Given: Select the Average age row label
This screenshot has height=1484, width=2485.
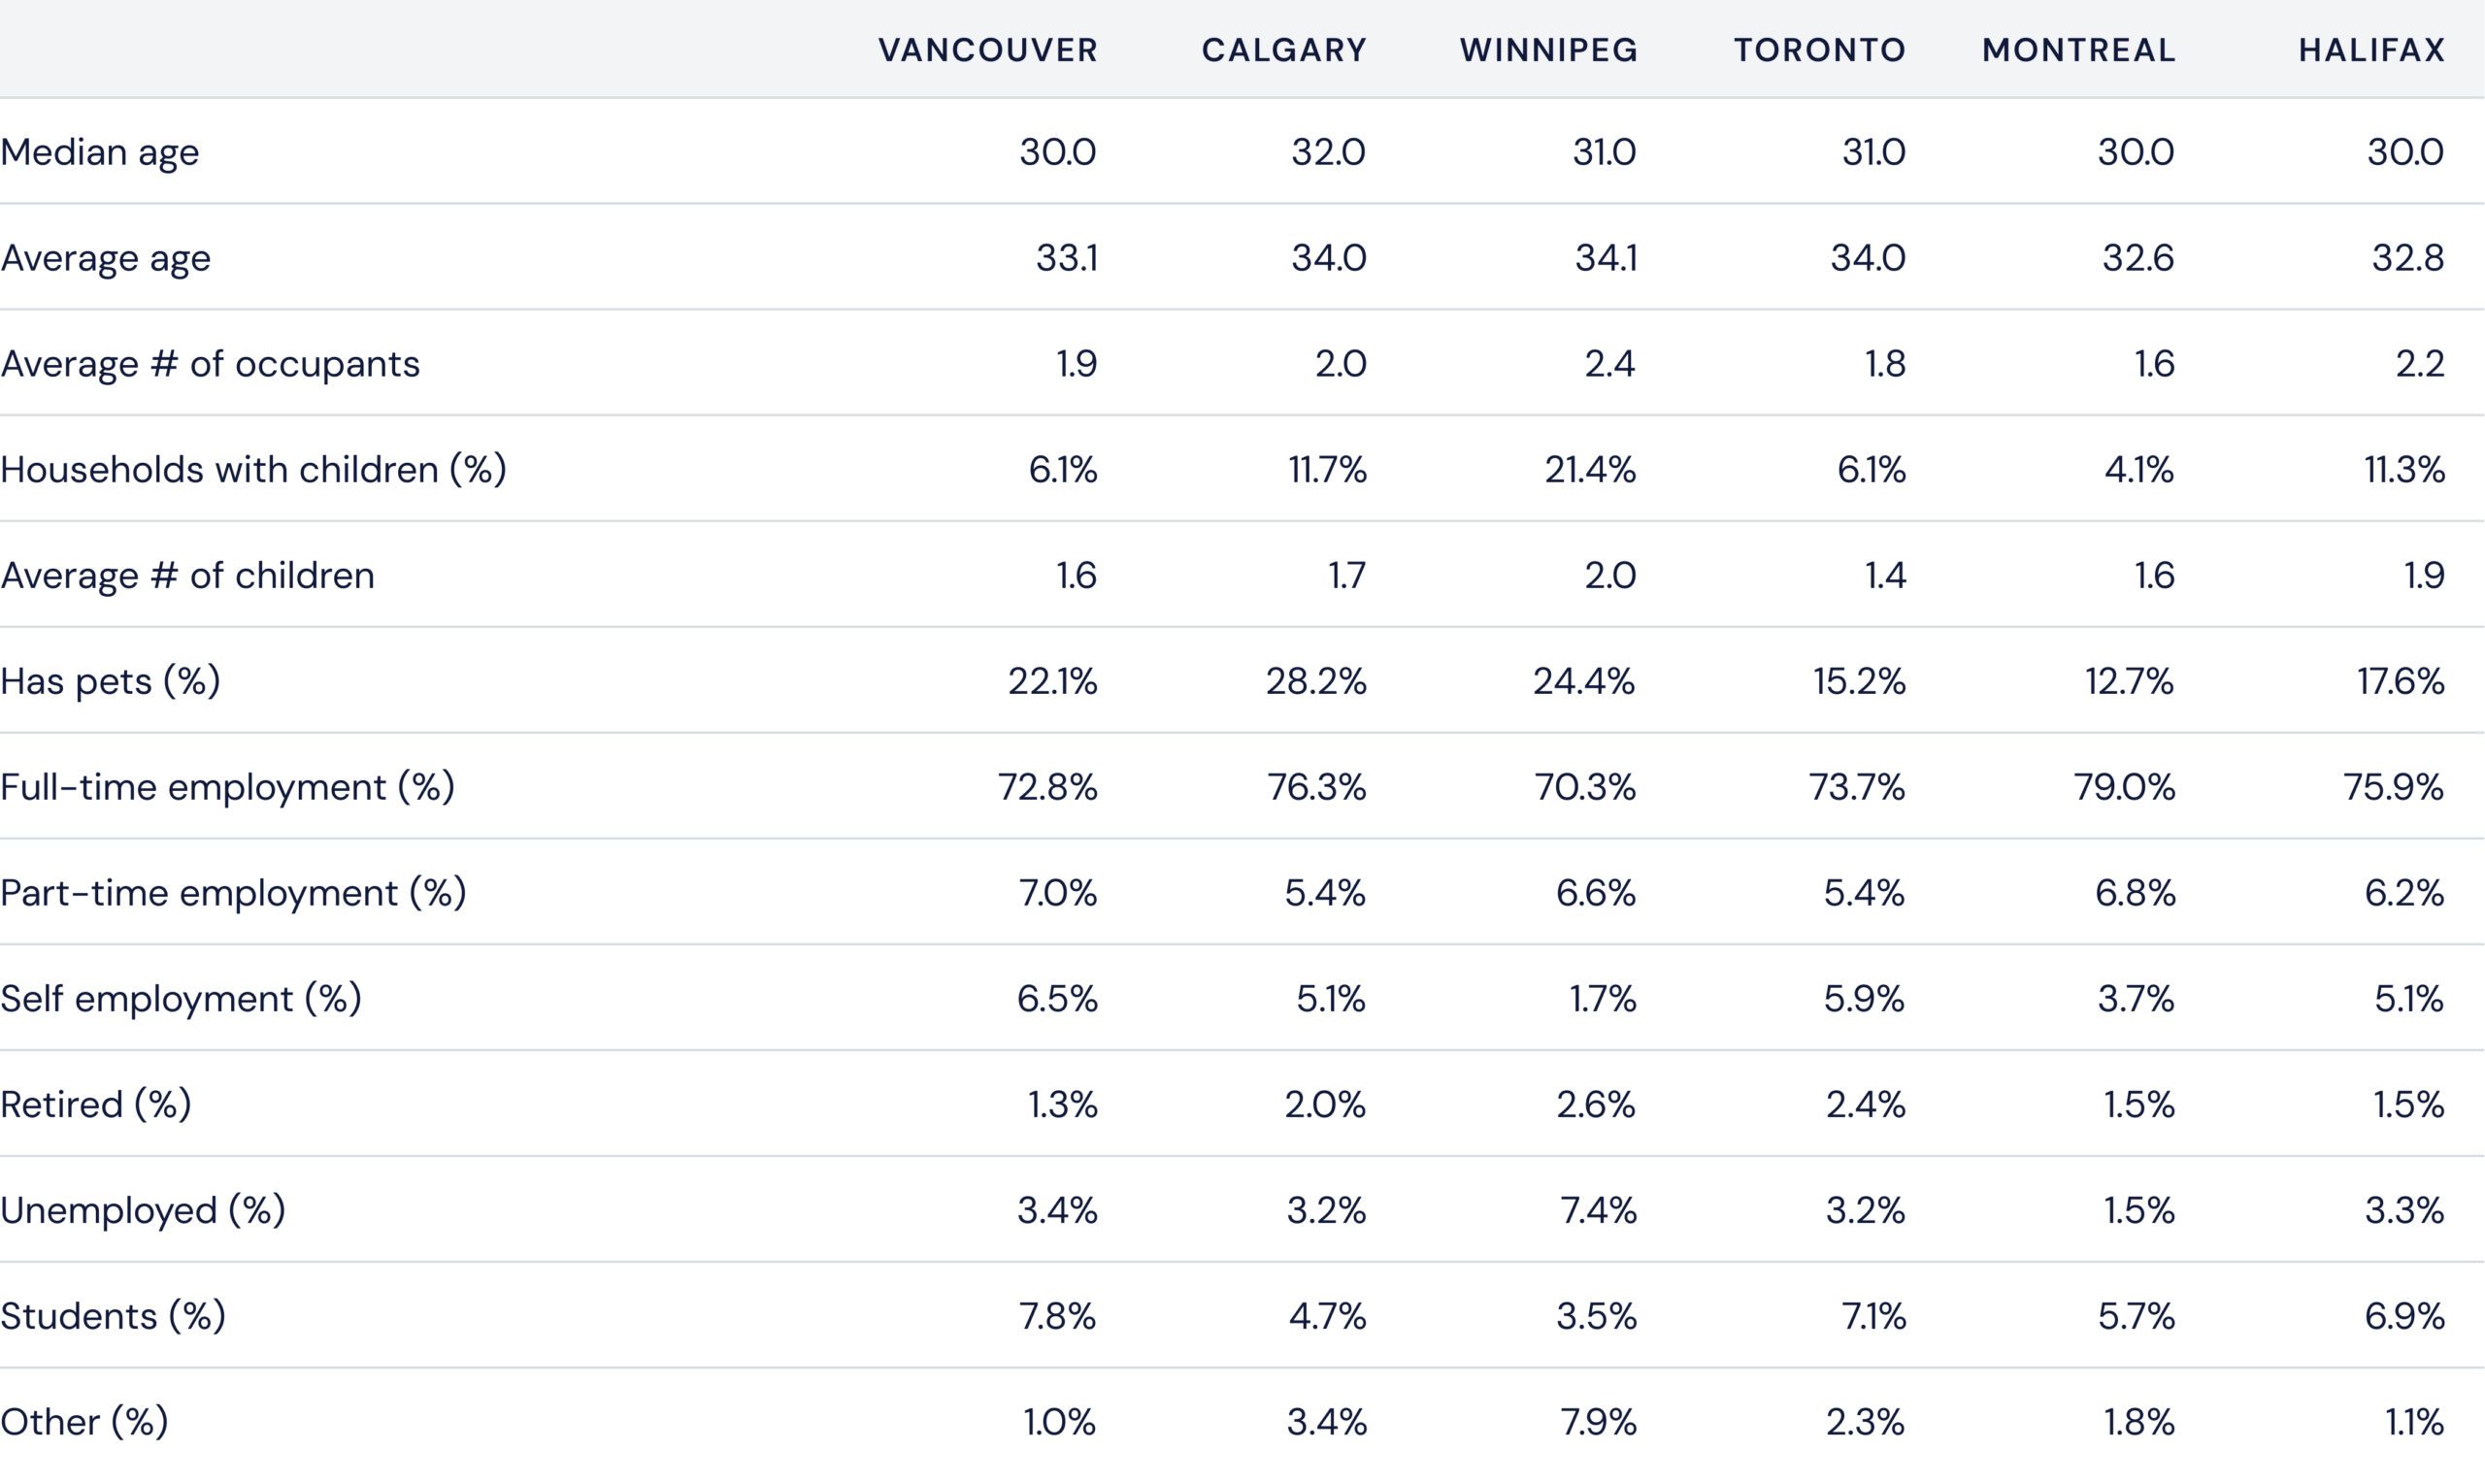Looking at the screenshot, I should pyautogui.click(x=106, y=258).
